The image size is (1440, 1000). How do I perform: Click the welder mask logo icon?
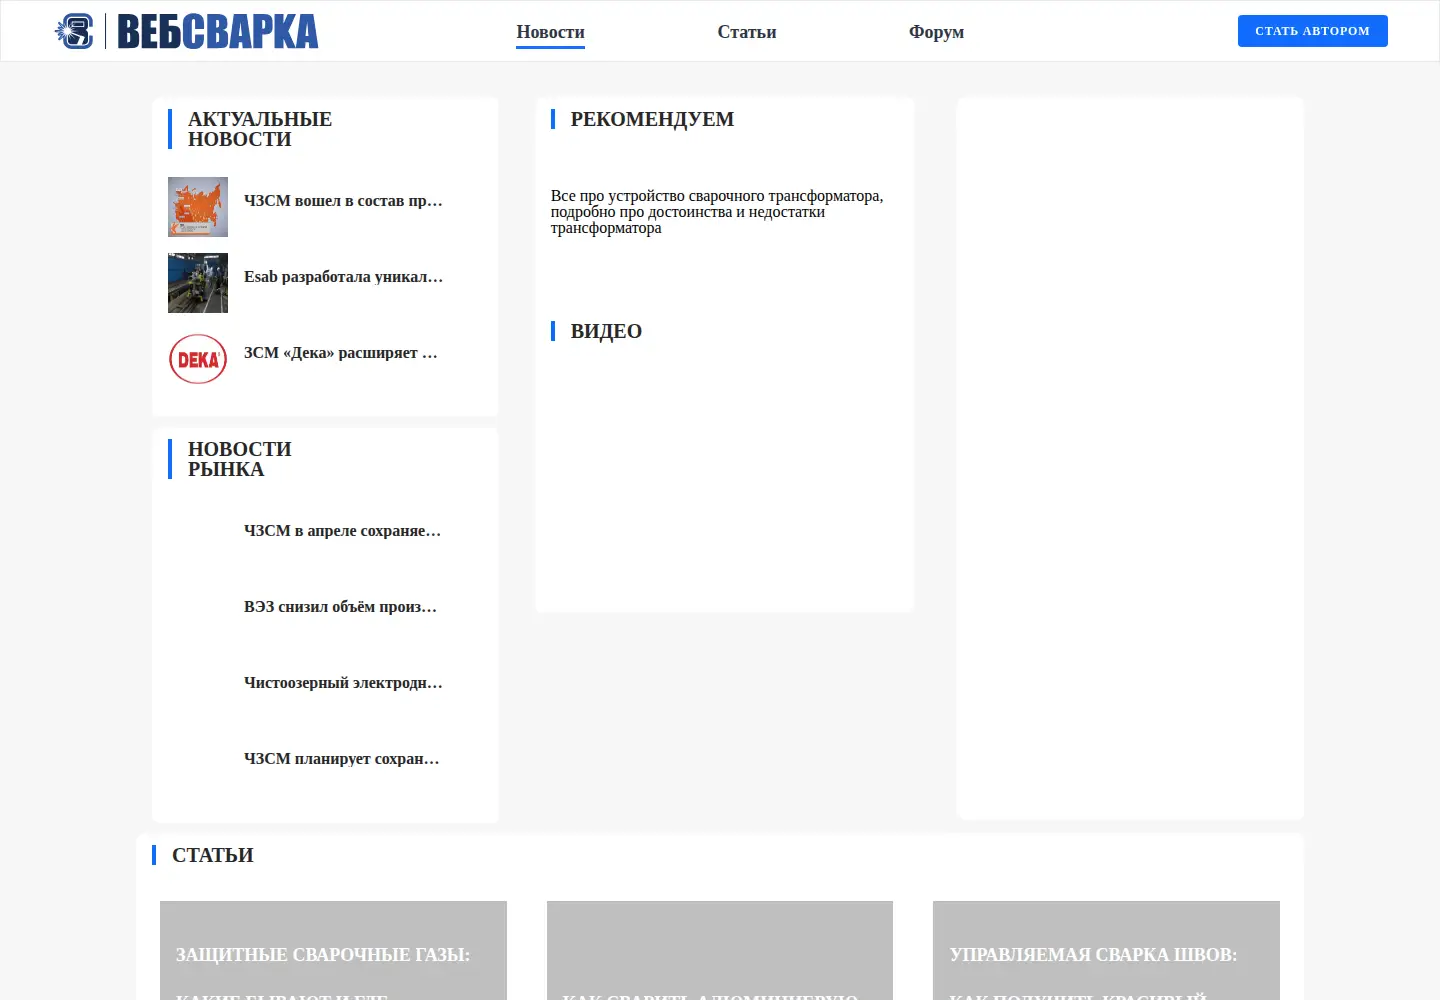[75, 31]
